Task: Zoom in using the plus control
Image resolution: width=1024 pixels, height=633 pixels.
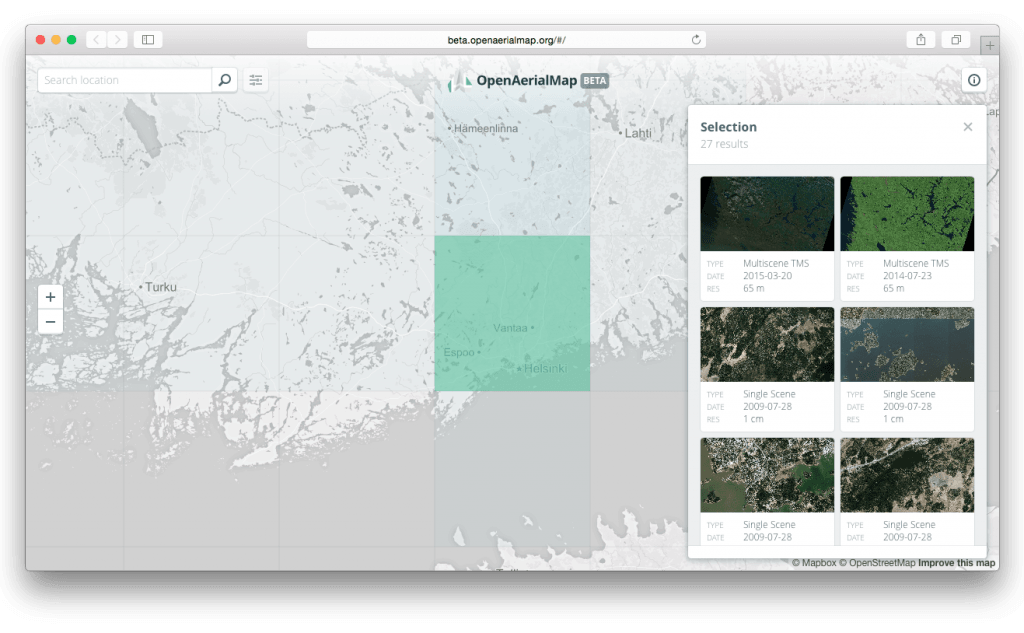Action: tap(50, 296)
